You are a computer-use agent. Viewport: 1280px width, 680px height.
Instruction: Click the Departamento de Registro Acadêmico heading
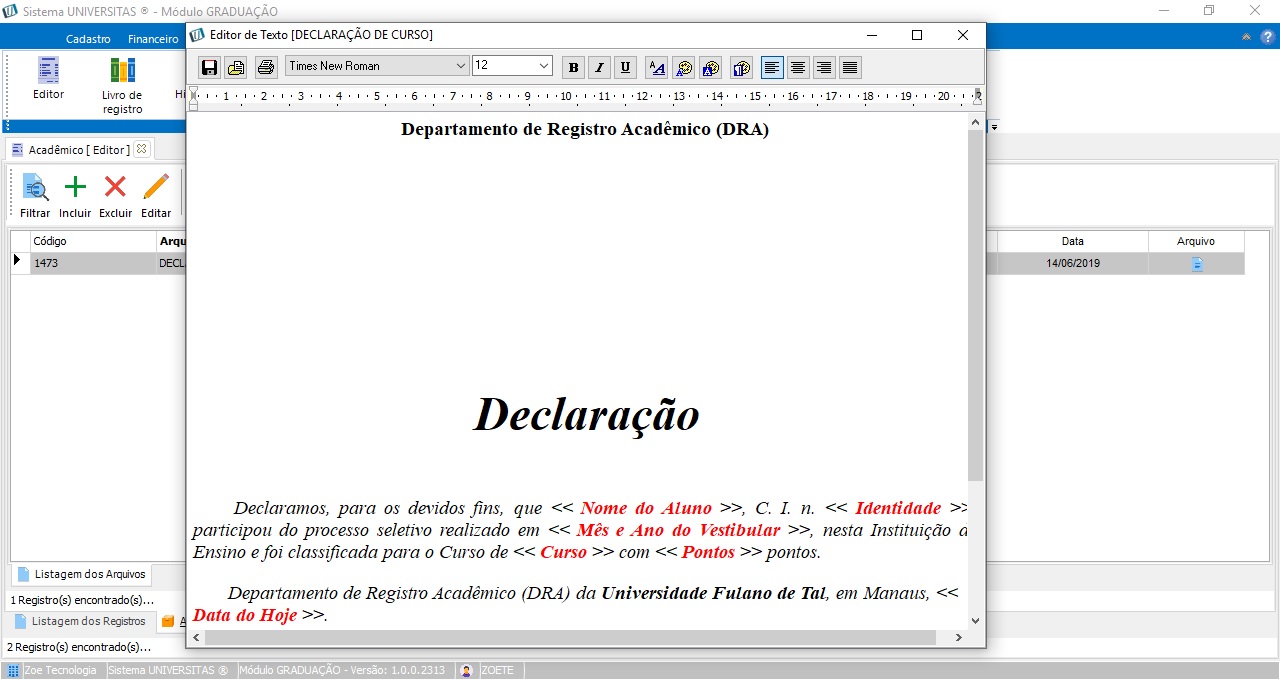click(x=585, y=129)
